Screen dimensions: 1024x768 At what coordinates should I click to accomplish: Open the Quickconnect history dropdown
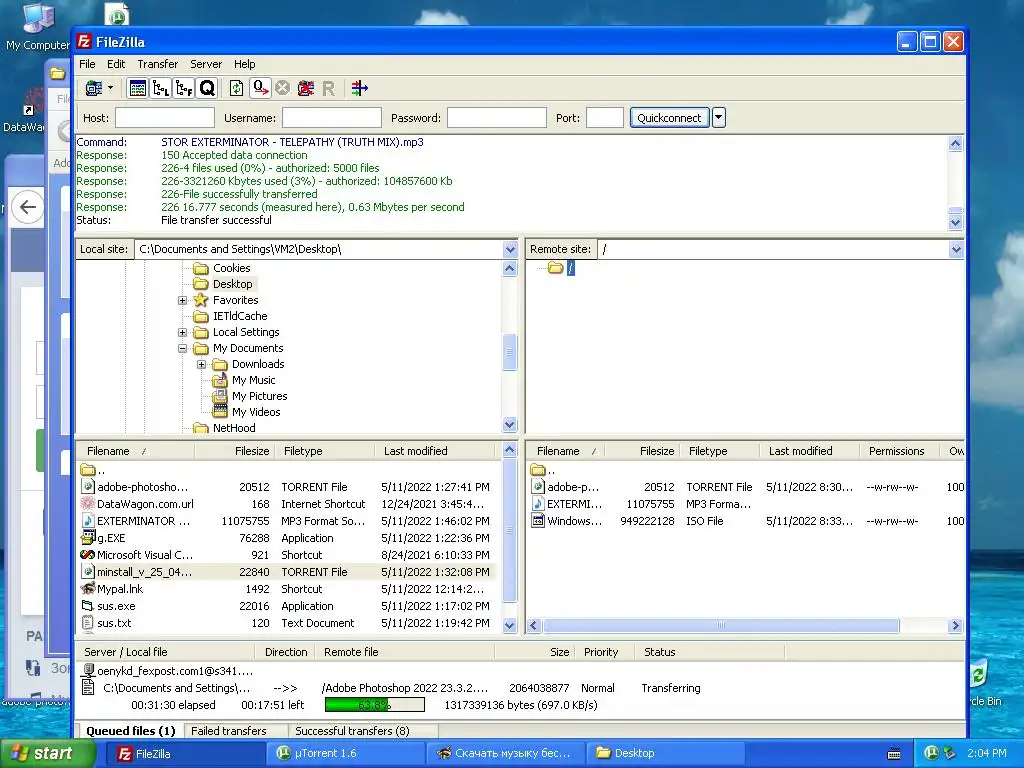click(718, 118)
